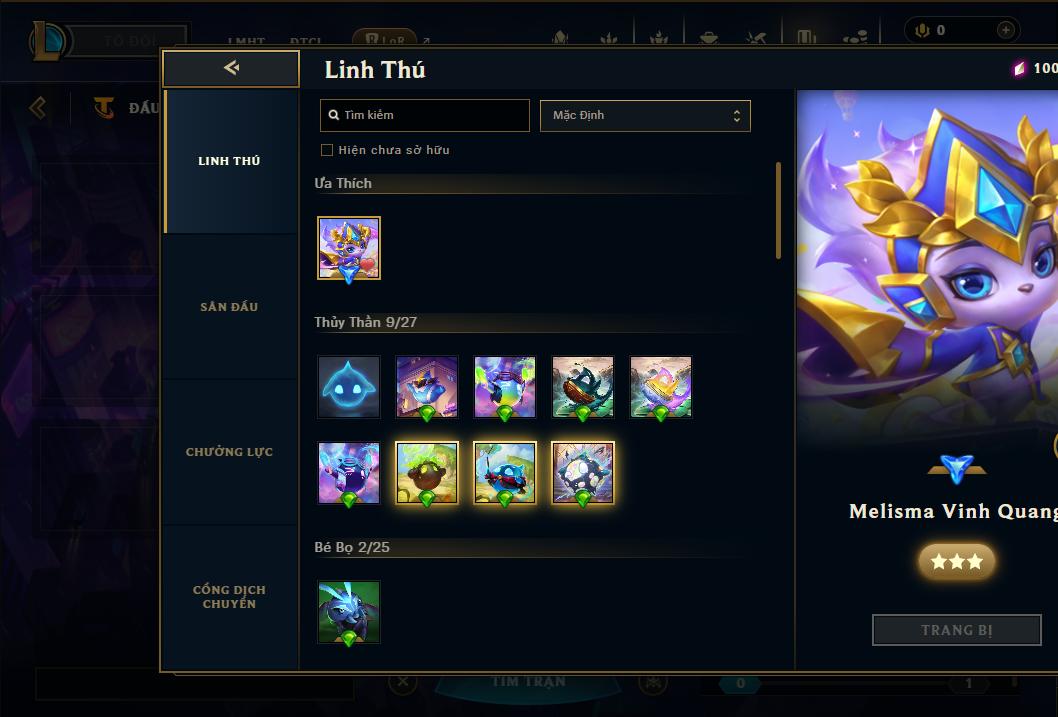Switch to the Sân Đấu tab
This screenshot has width=1058, height=717.
click(229, 307)
